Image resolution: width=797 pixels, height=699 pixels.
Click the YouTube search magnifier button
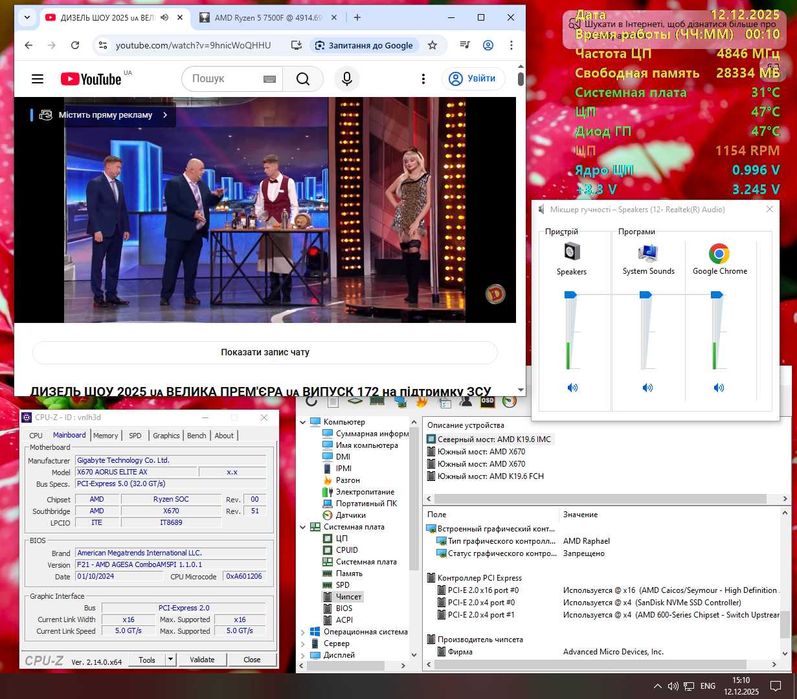(x=303, y=79)
